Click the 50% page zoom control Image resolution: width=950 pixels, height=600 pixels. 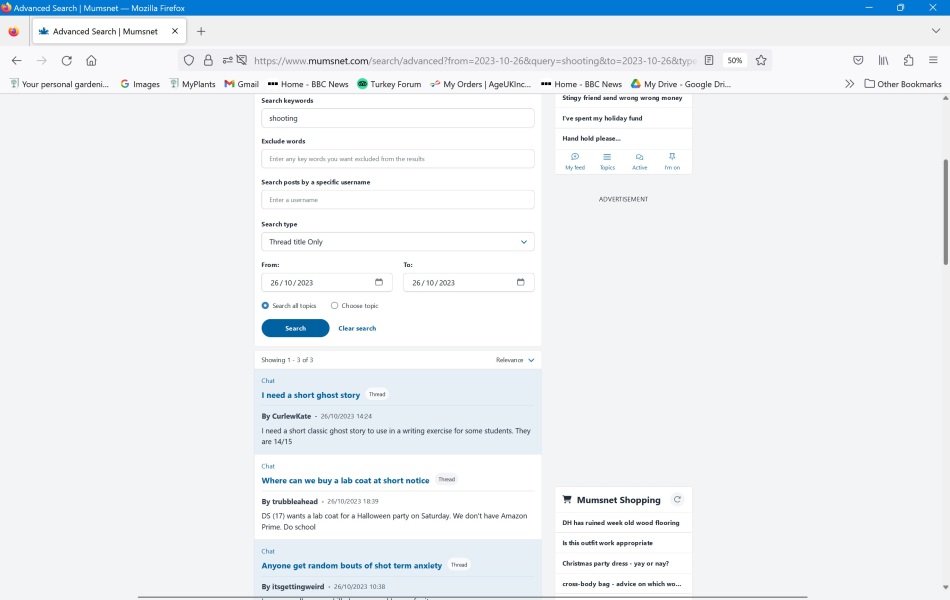(x=734, y=60)
